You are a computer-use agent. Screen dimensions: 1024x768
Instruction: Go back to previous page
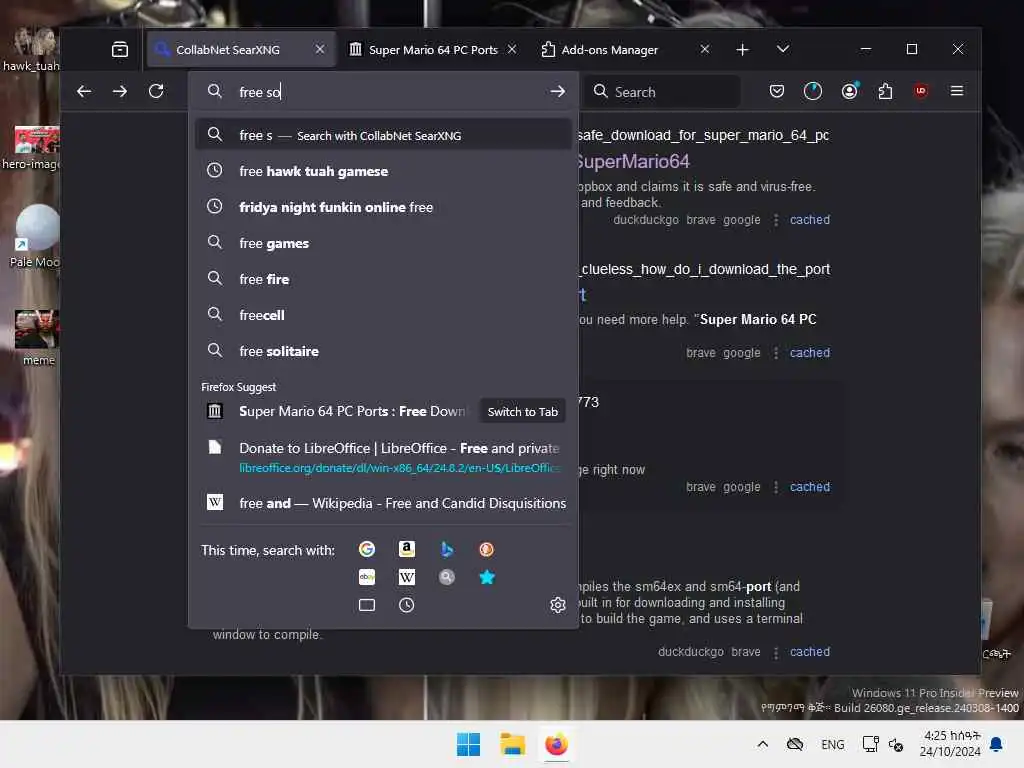coord(84,91)
